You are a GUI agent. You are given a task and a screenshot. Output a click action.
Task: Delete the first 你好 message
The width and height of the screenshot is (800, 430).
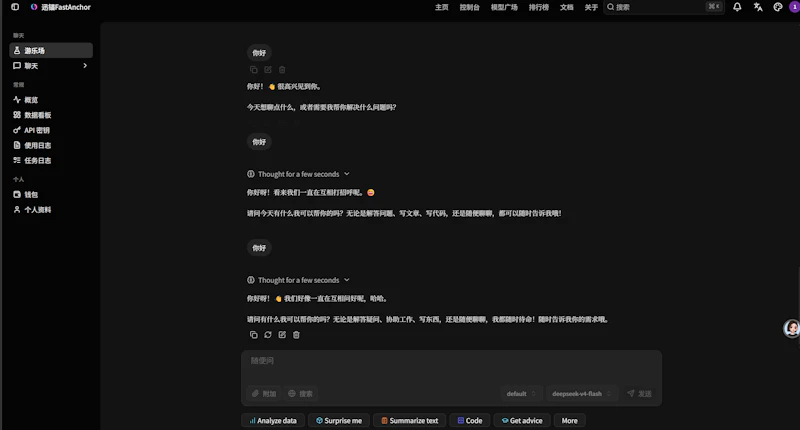tap(282, 70)
